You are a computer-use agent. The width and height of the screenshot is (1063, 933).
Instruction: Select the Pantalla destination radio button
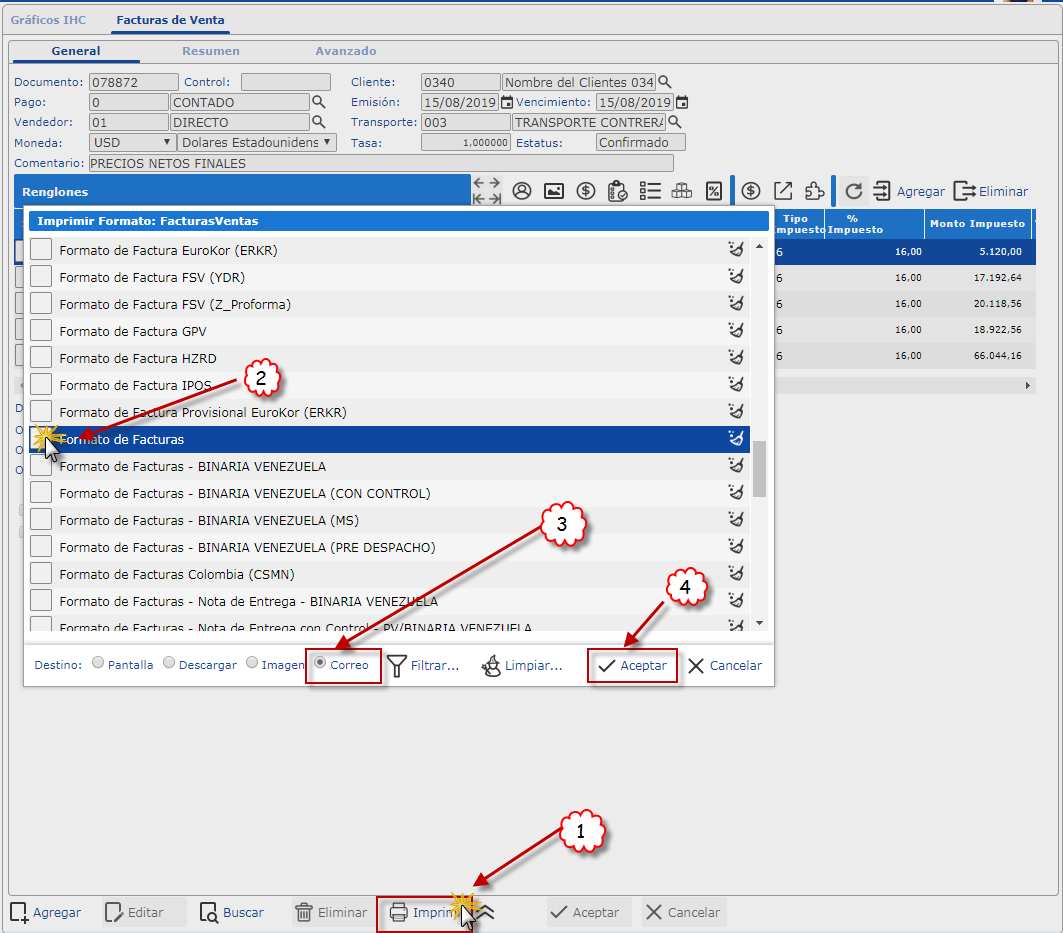point(97,663)
